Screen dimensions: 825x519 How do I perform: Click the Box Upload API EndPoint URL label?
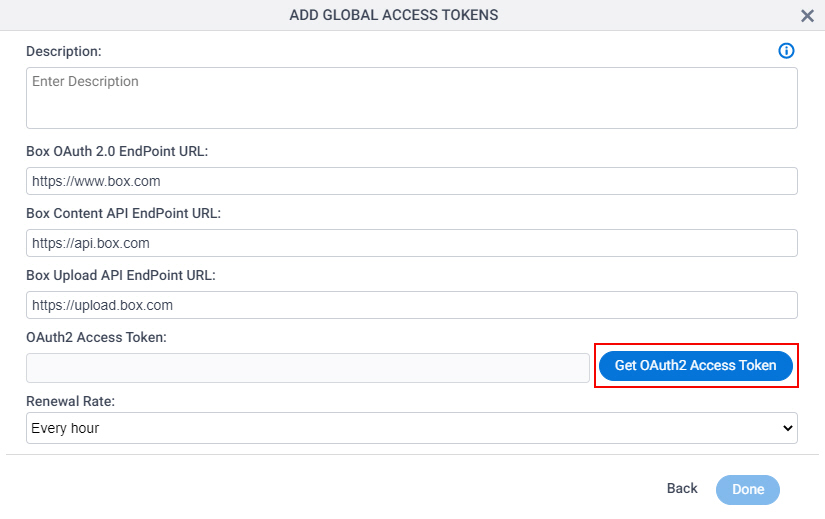click(121, 275)
